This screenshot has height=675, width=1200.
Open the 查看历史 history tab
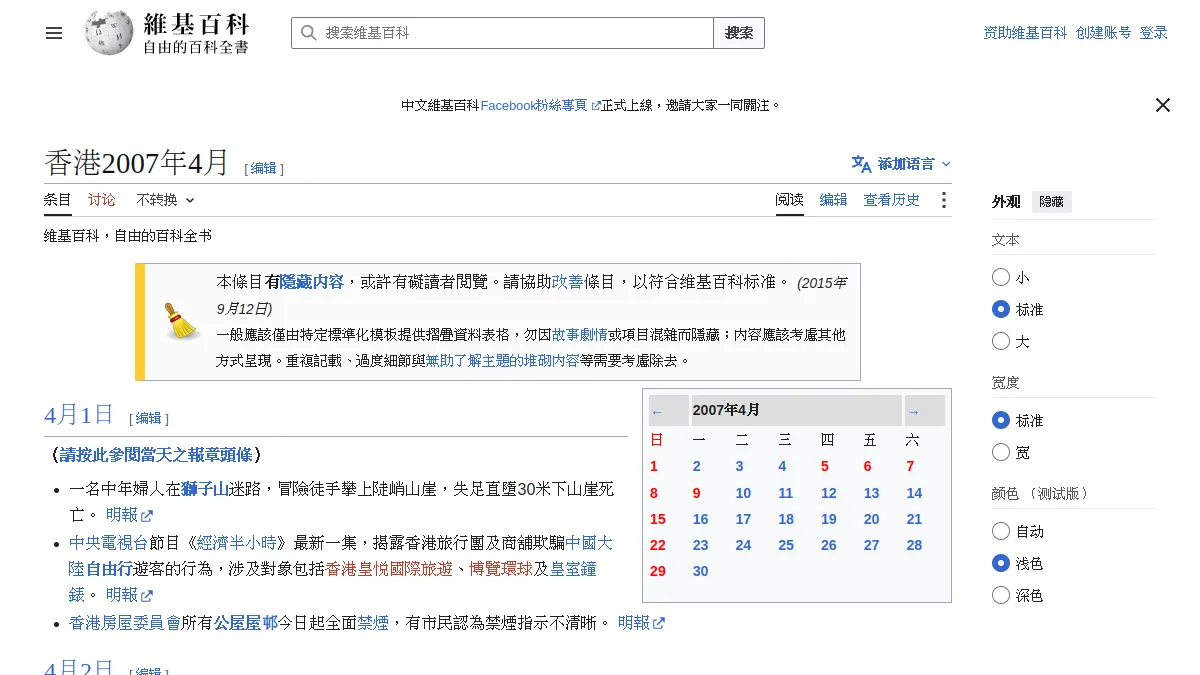click(892, 200)
